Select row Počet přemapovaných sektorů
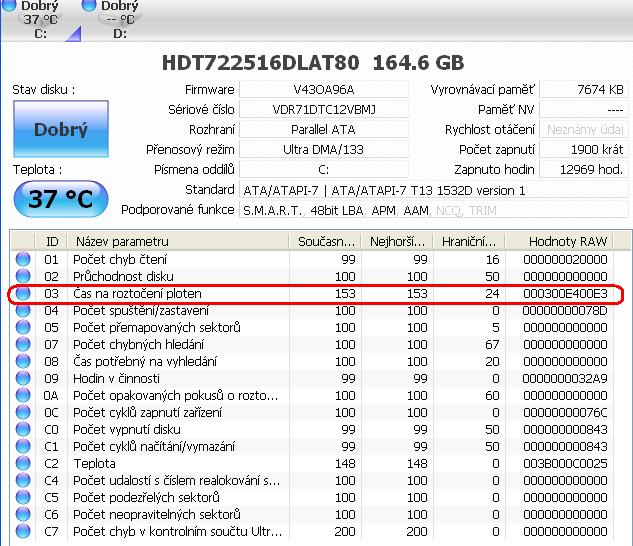Viewport: 633px width, 546px height. [312, 327]
